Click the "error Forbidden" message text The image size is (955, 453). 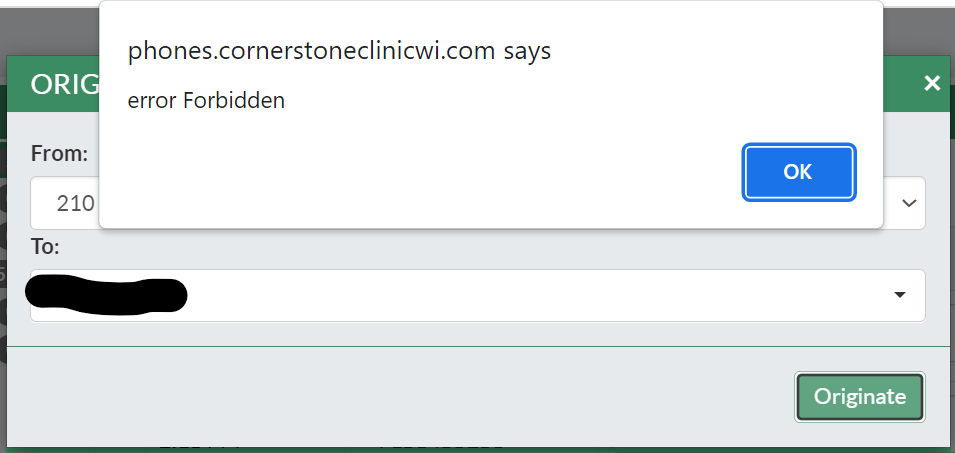[x=206, y=100]
